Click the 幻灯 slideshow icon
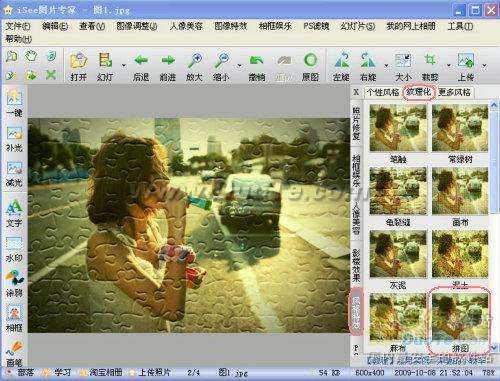 [x=105, y=61]
